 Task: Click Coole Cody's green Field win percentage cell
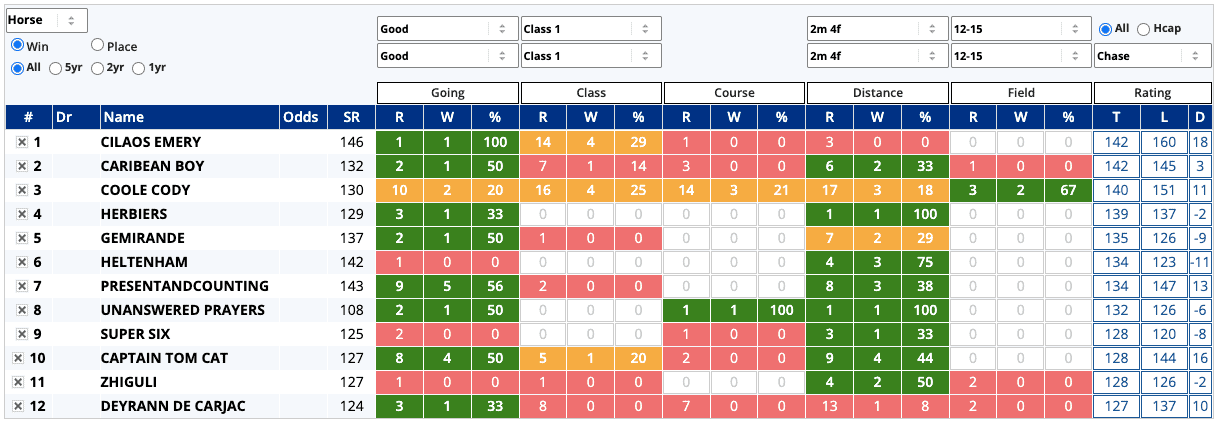pos(1068,190)
